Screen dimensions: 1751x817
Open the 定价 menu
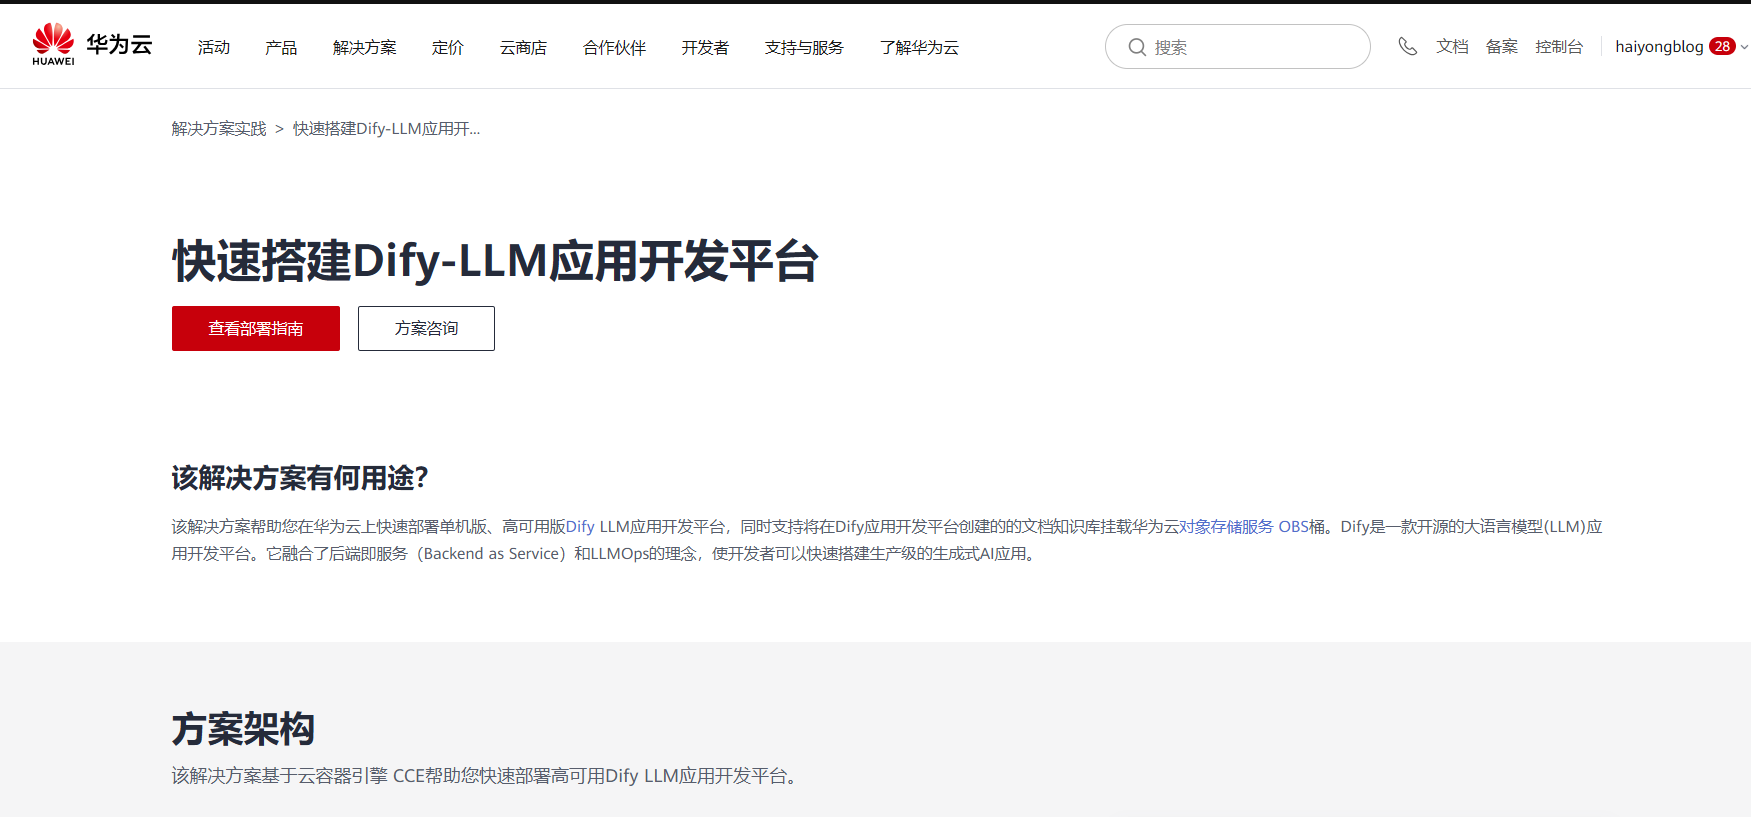448,47
